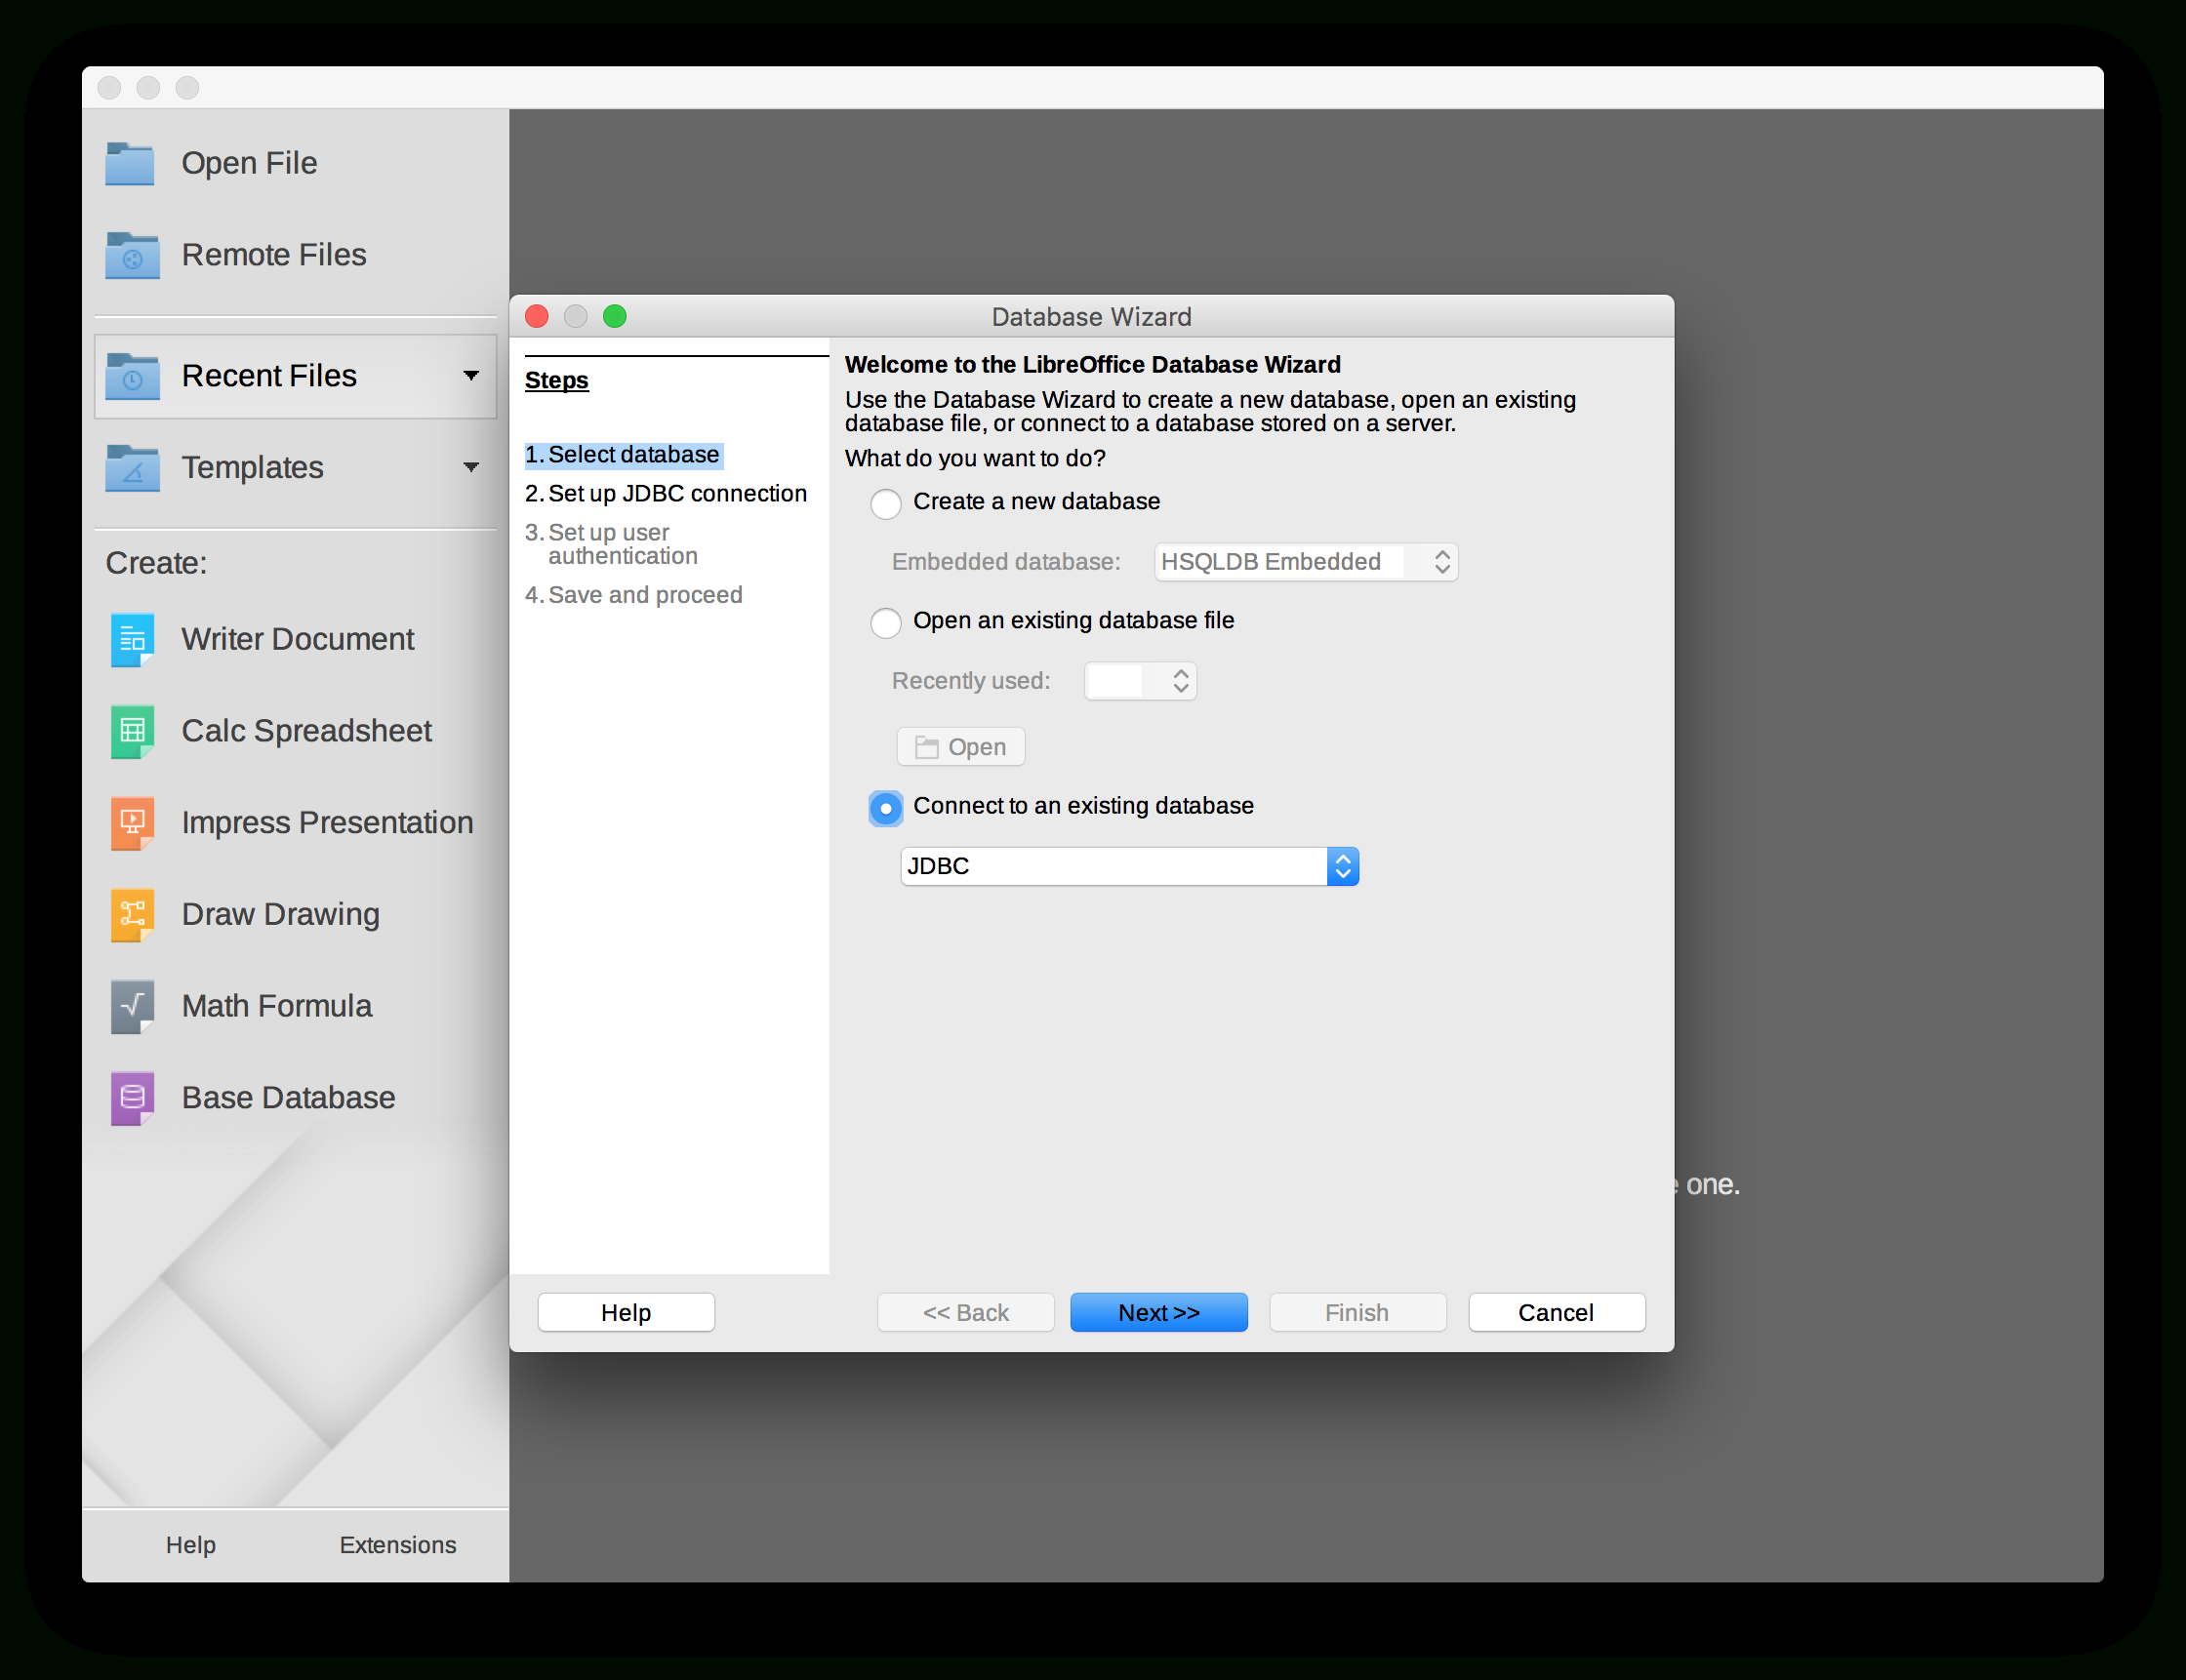Open Extensions from the bottom bar

[397, 1544]
